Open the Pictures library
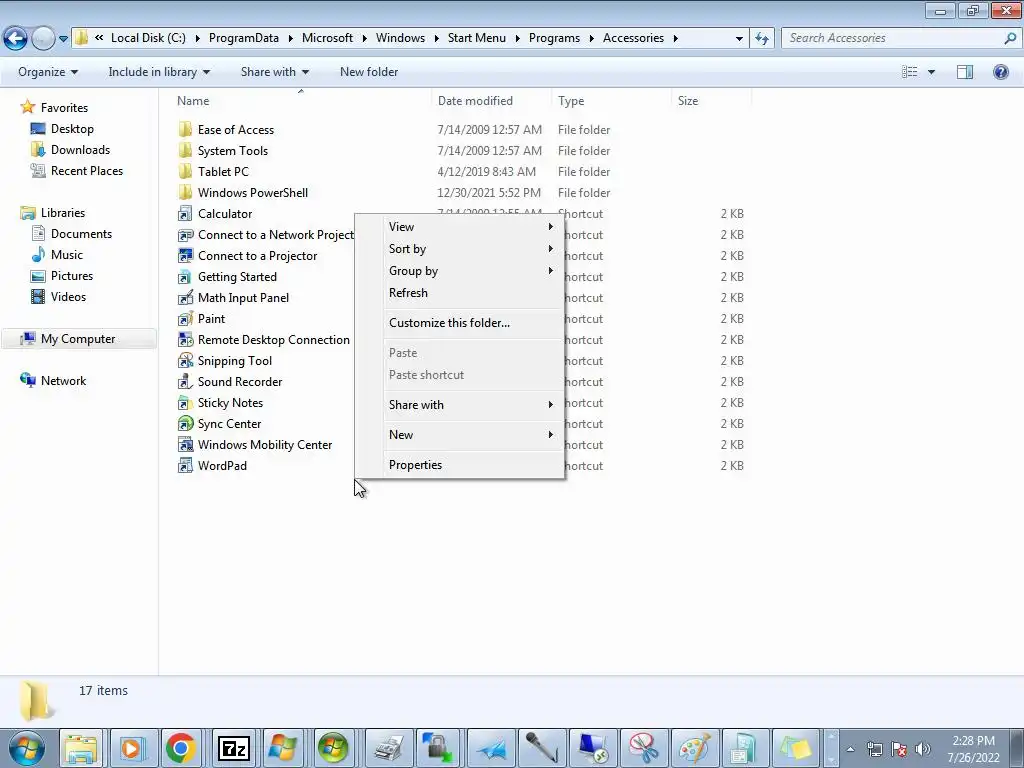This screenshot has height=768, width=1024. (x=72, y=276)
